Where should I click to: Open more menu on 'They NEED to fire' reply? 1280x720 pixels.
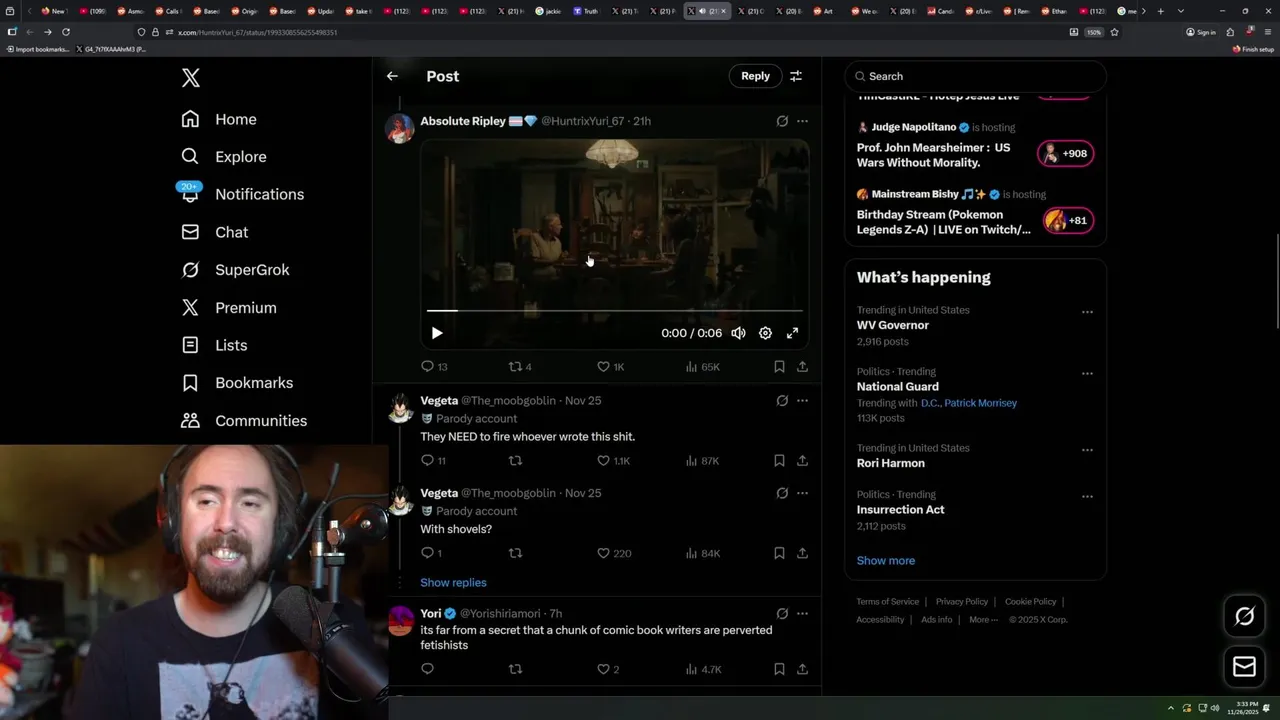802,401
